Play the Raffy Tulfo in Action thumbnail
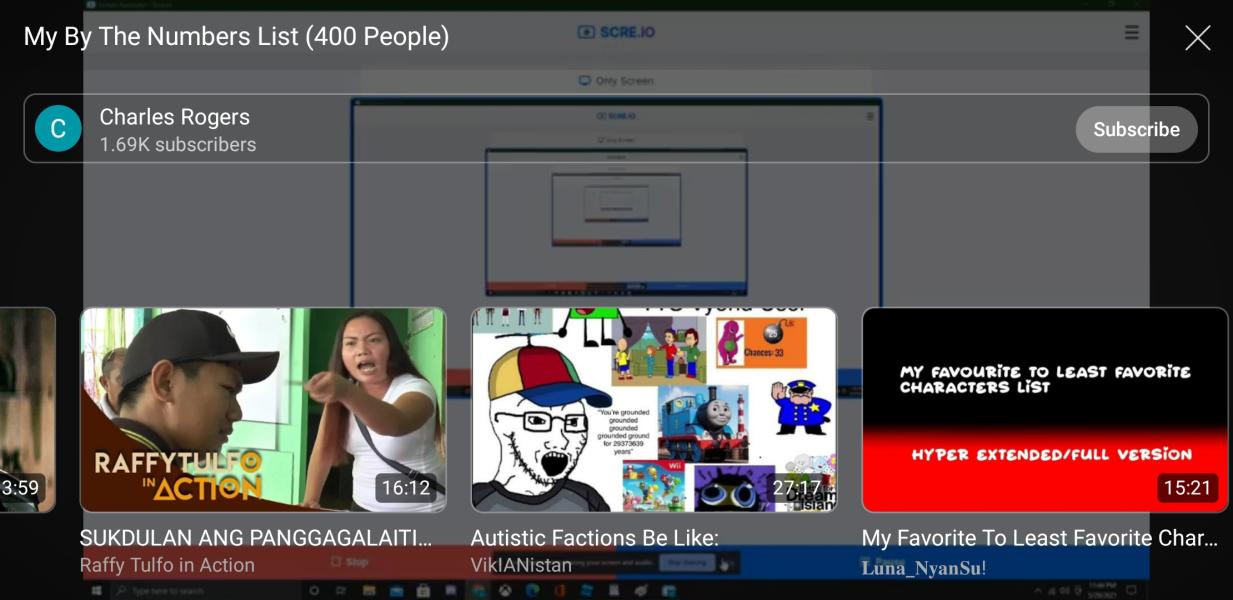This screenshot has height=600, width=1233. pyautogui.click(x=263, y=410)
